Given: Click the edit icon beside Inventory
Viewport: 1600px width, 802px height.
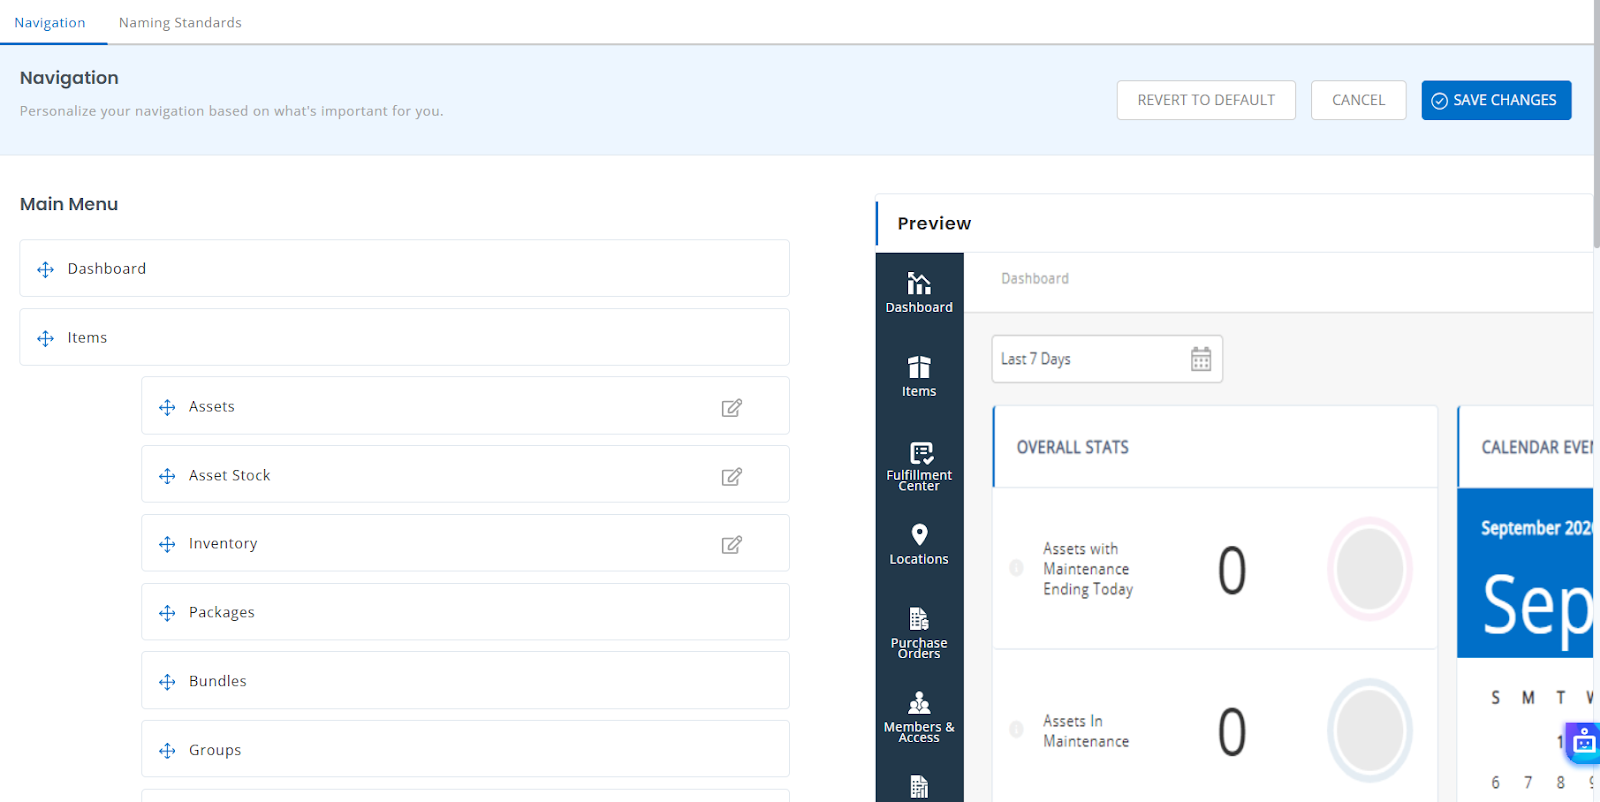Looking at the screenshot, I should coord(732,545).
